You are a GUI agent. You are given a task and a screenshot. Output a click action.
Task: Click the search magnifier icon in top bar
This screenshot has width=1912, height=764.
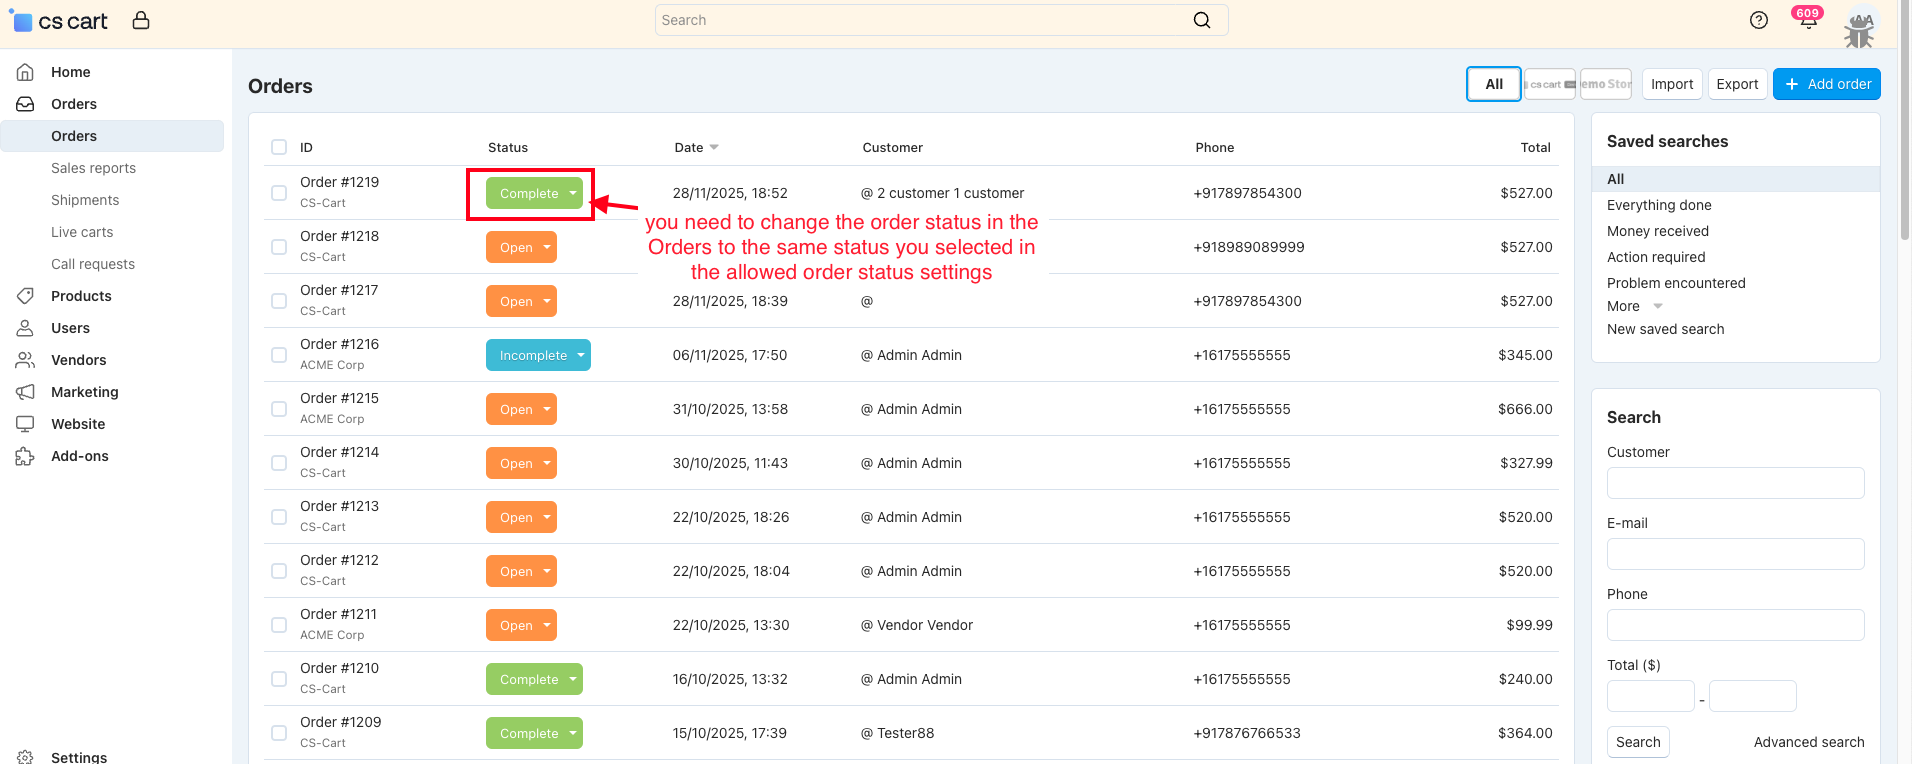click(1202, 20)
